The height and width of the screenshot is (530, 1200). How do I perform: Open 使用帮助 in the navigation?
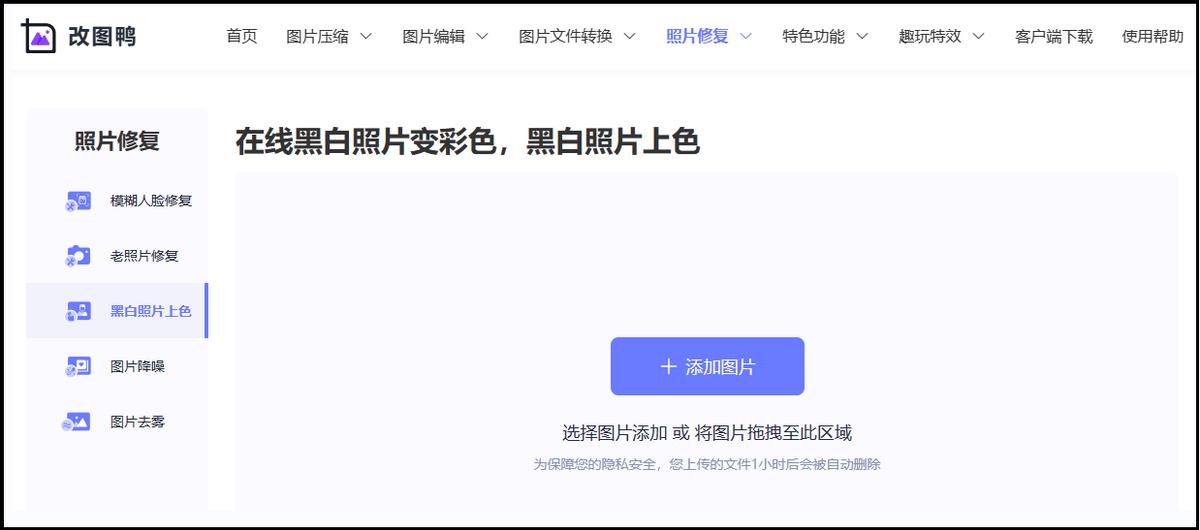point(1152,37)
